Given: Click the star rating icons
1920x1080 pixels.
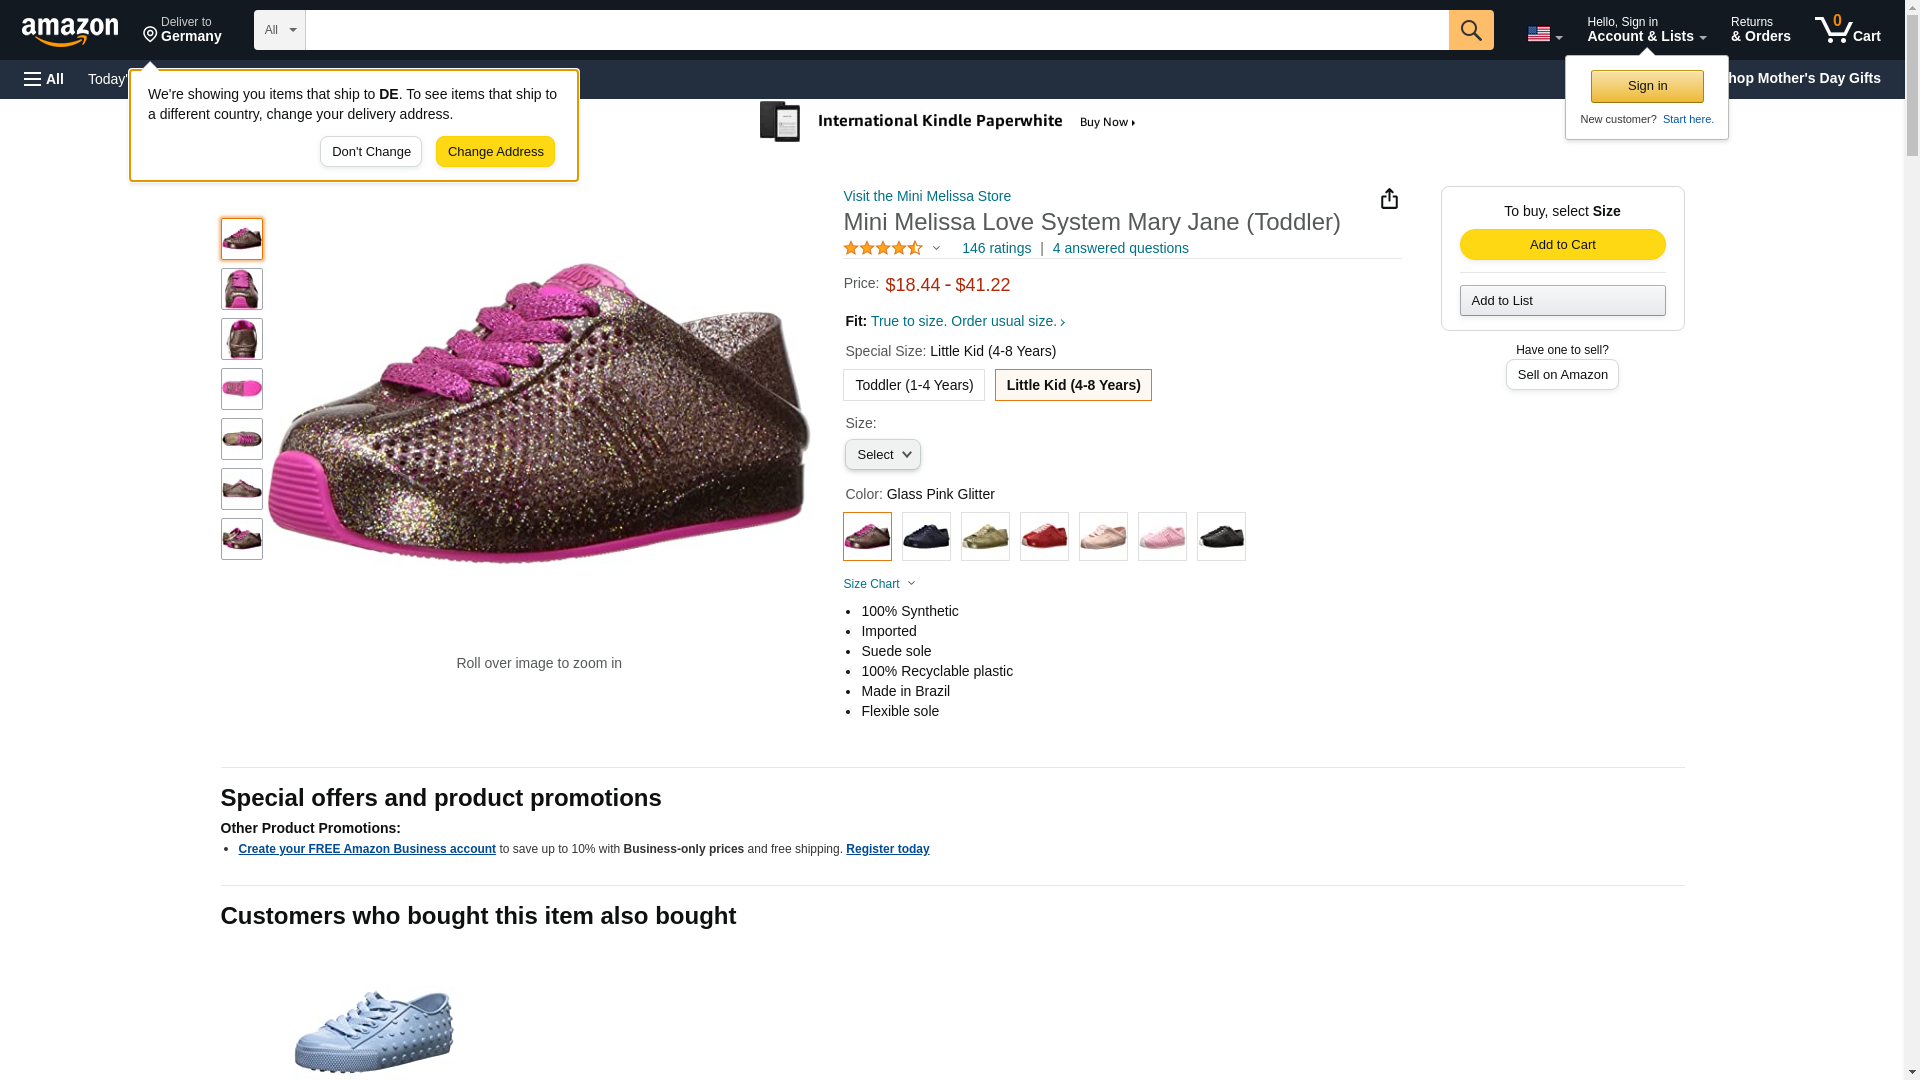Looking at the screenshot, I should (883, 248).
